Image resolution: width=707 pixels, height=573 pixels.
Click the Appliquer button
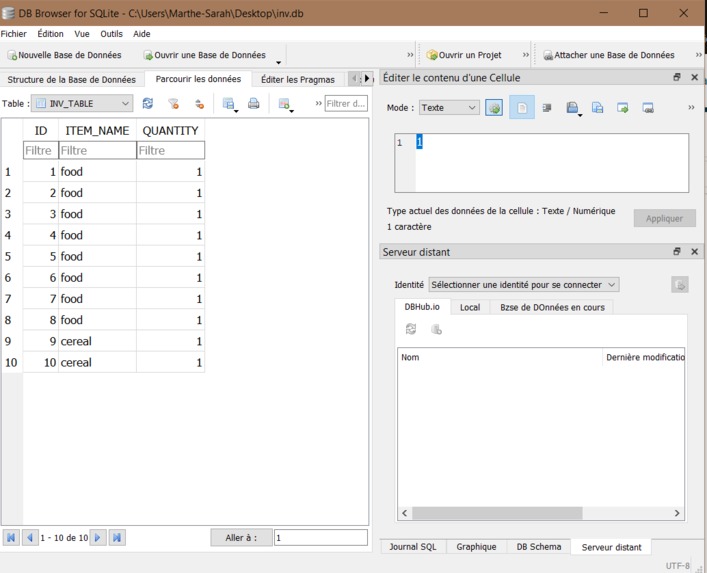click(x=664, y=218)
